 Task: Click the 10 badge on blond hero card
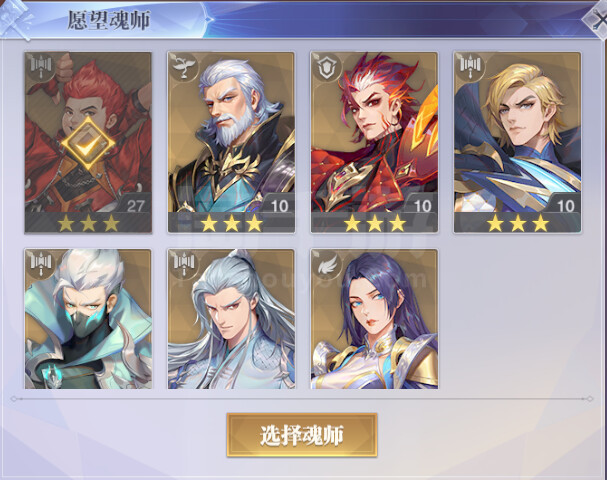pos(565,206)
